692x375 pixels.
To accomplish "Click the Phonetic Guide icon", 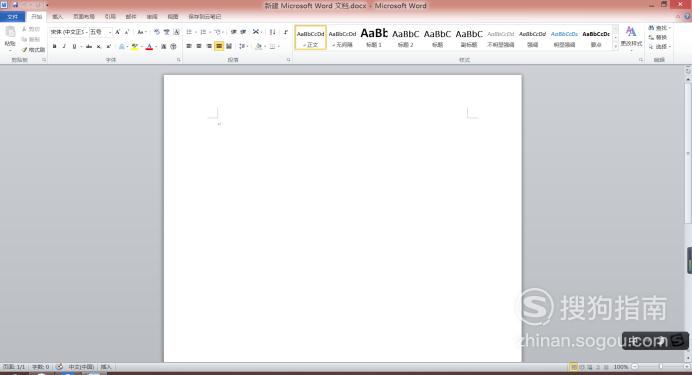I will 166,32.
